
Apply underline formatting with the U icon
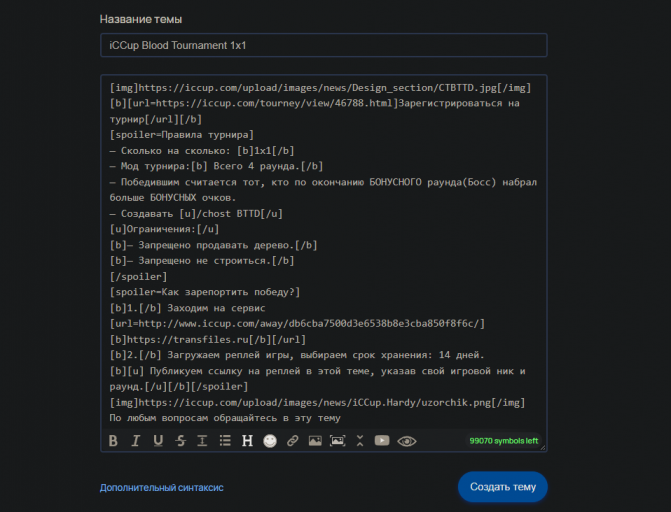coord(158,441)
